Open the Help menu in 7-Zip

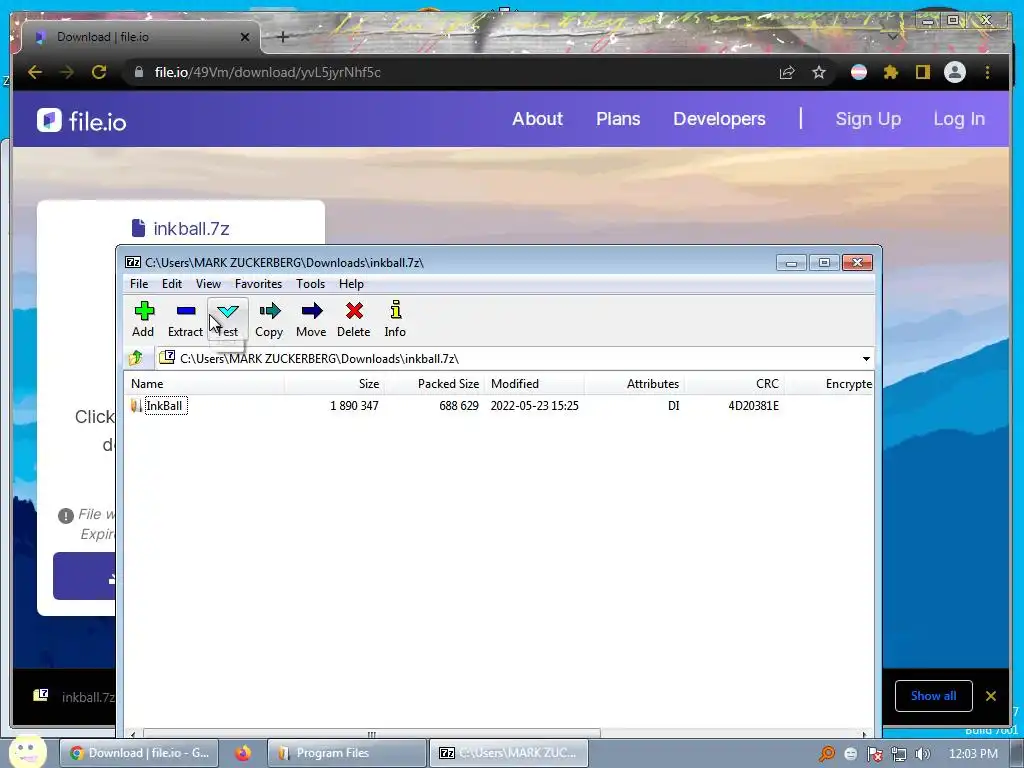[x=351, y=283]
